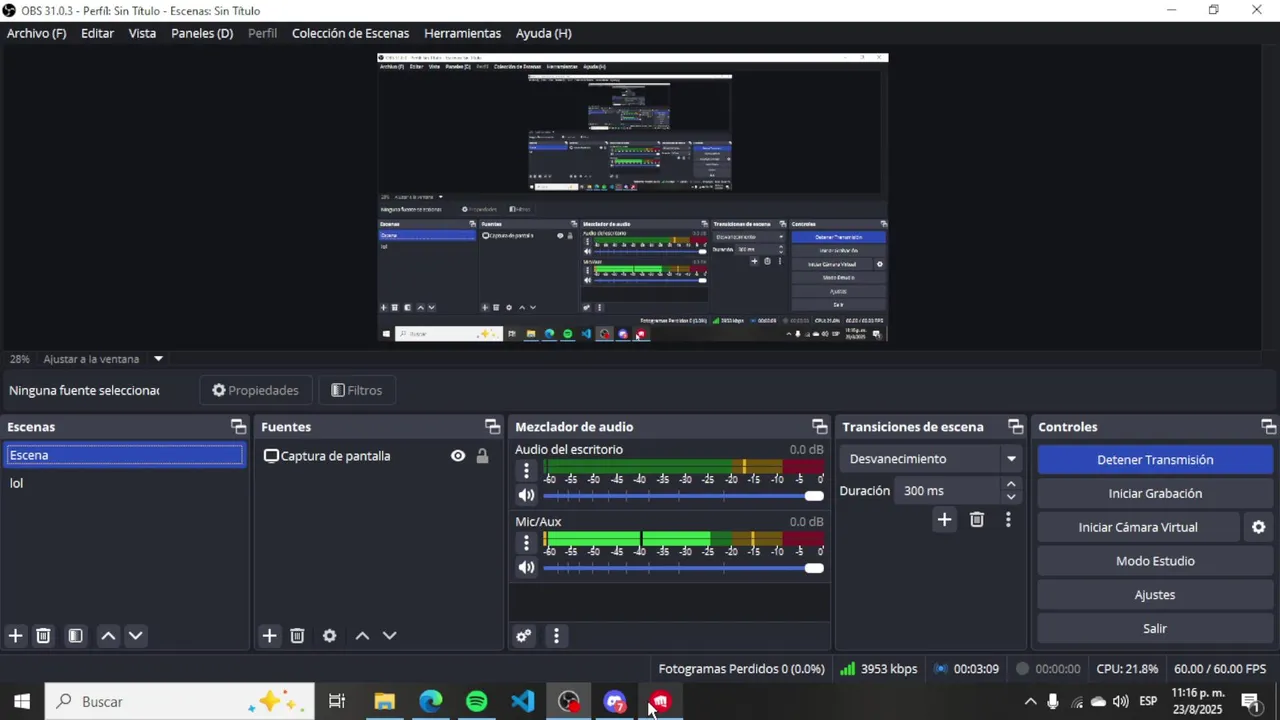The image size is (1280, 720).
Task: Open Microsoft Edge from taskbar
Action: click(x=431, y=702)
